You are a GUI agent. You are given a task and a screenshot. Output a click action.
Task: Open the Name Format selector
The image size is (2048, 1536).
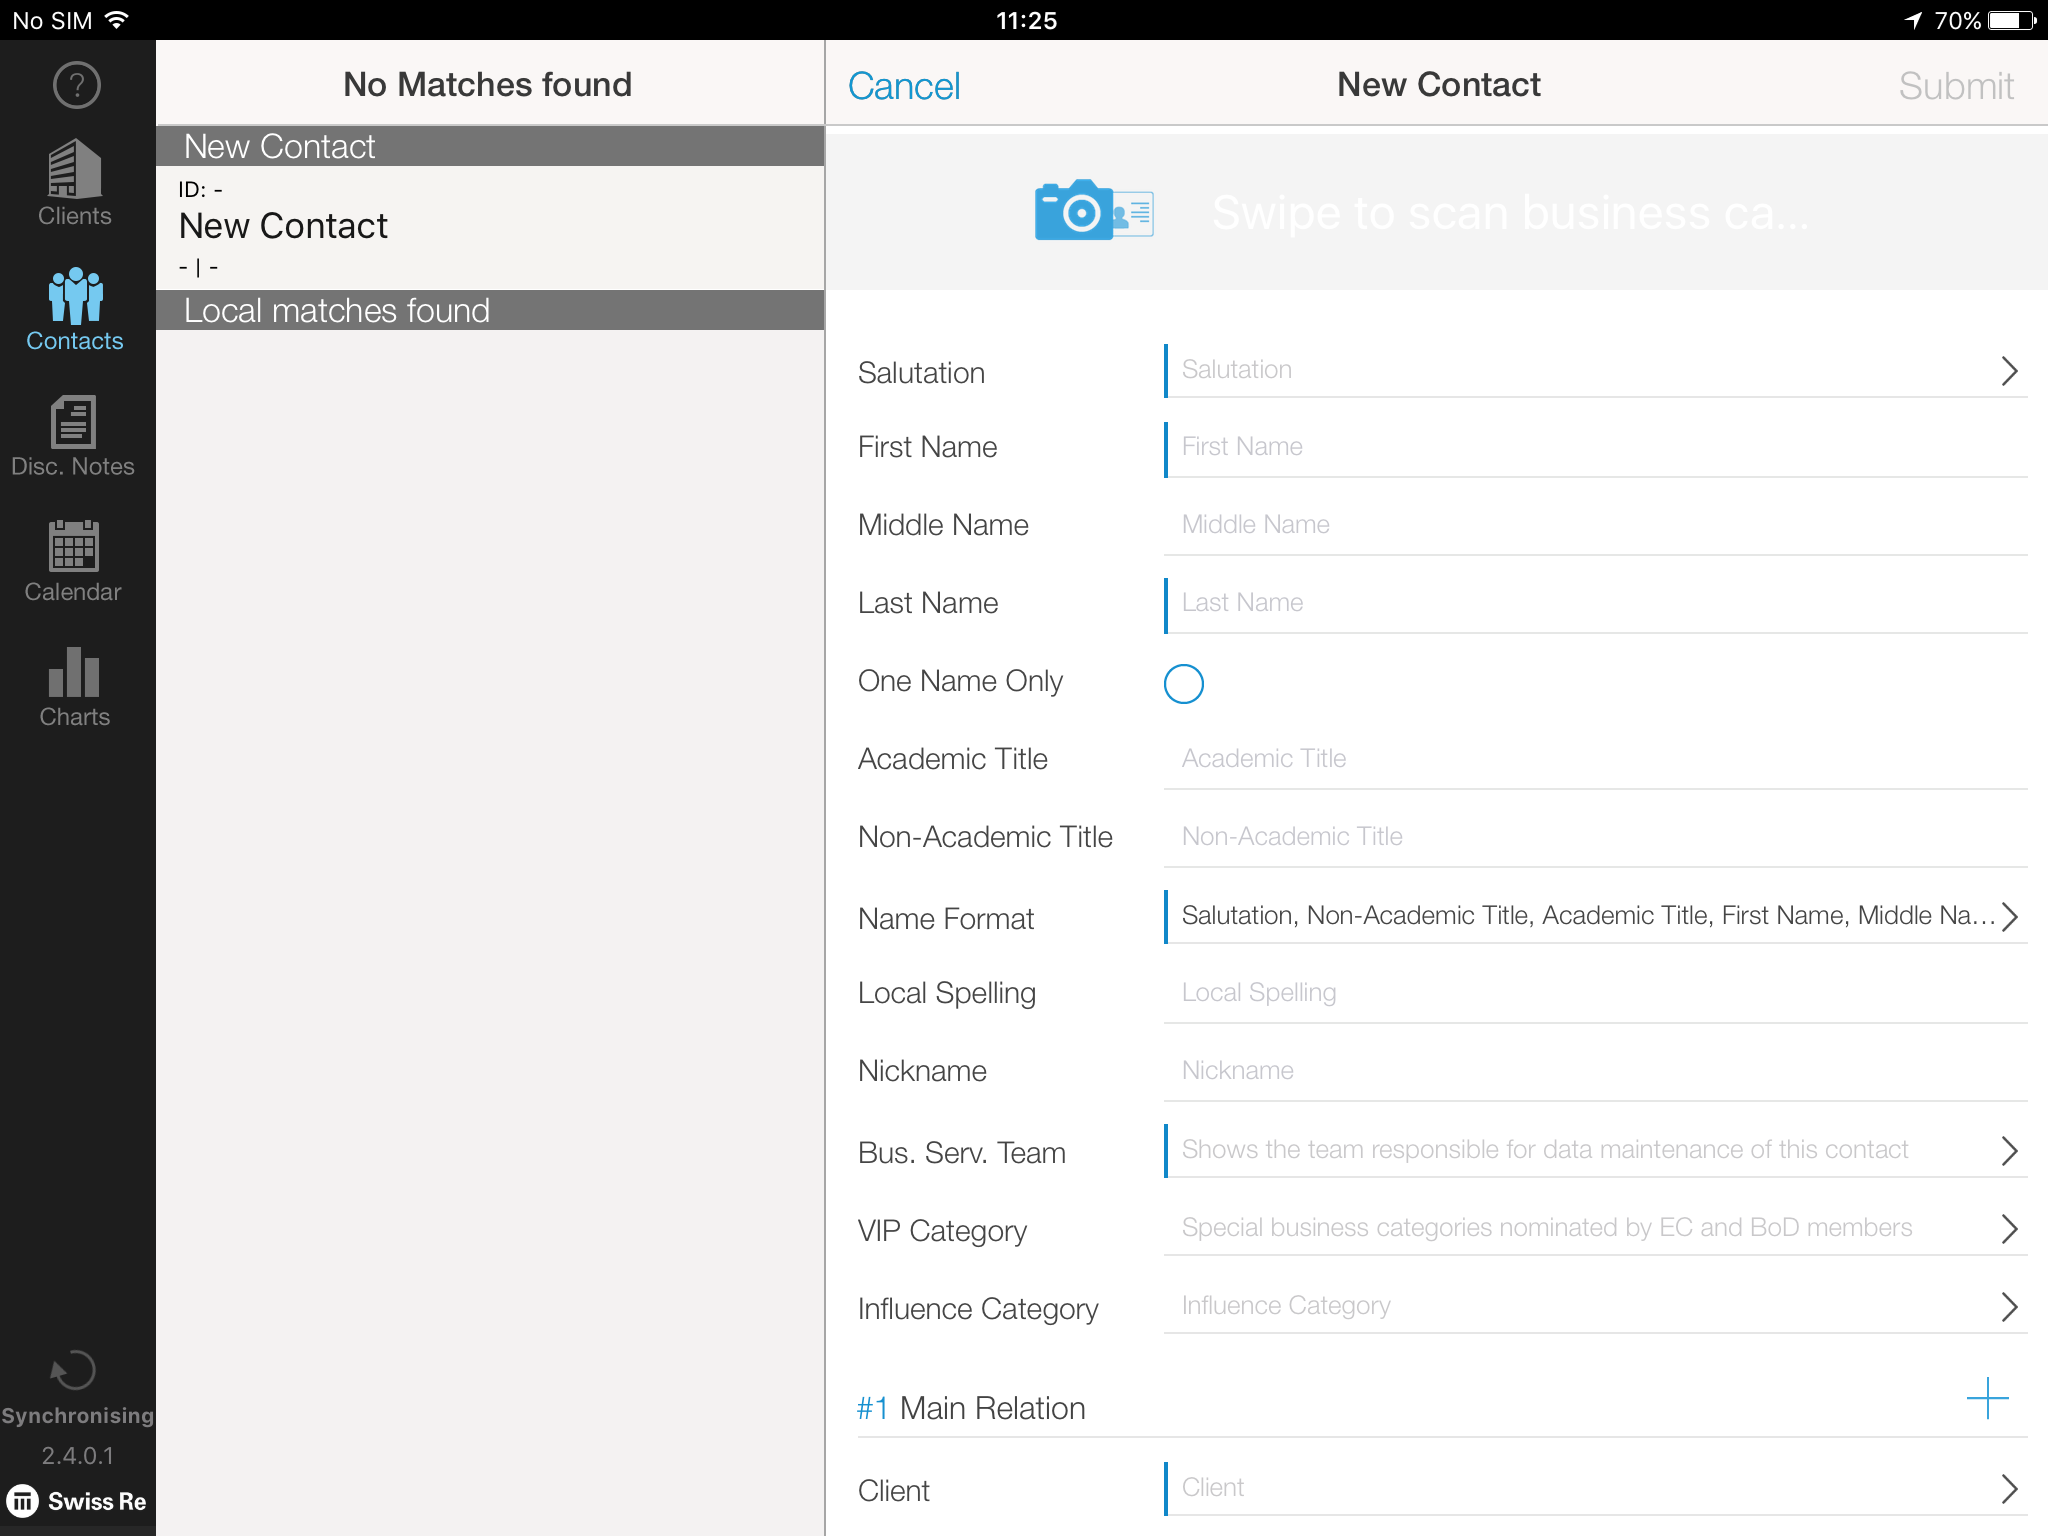coord(1596,916)
